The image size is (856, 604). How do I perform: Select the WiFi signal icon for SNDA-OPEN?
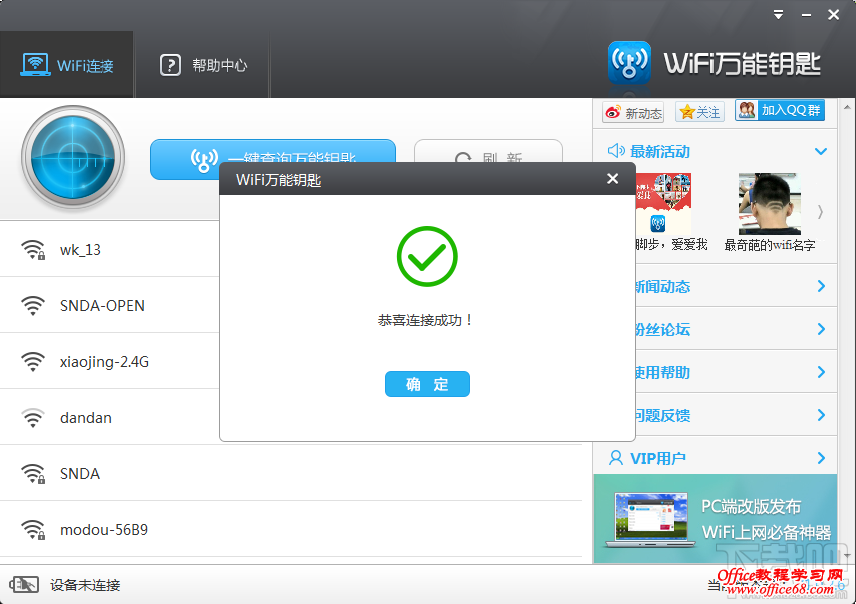[x=32, y=305]
